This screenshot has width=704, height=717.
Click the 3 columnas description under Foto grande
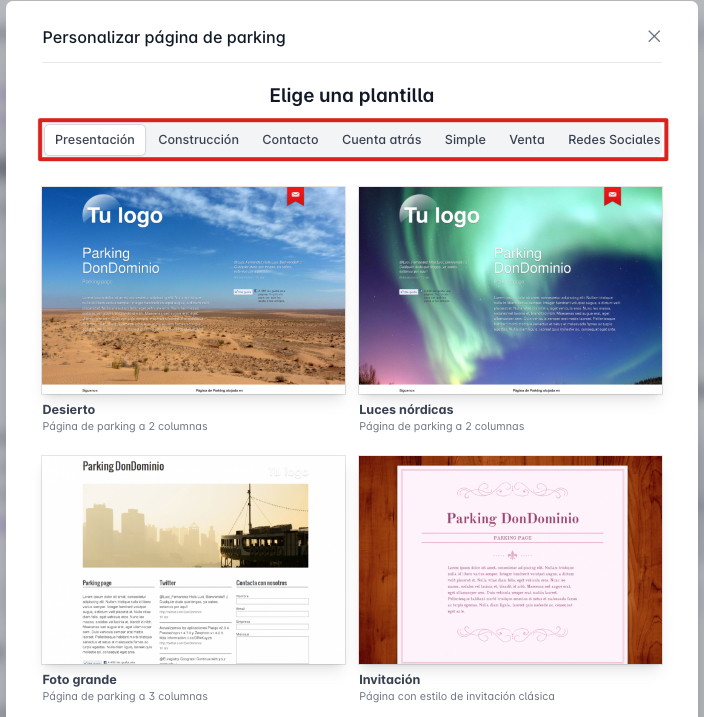[x=125, y=696]
